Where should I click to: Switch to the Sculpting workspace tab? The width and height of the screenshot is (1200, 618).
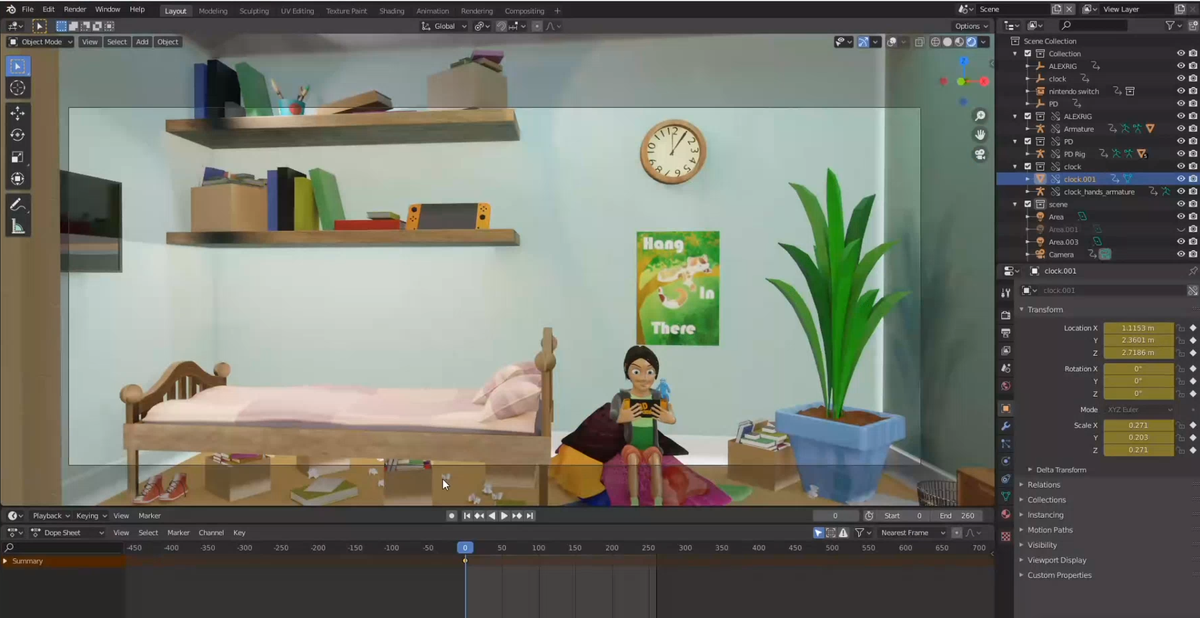coord(254,11)
